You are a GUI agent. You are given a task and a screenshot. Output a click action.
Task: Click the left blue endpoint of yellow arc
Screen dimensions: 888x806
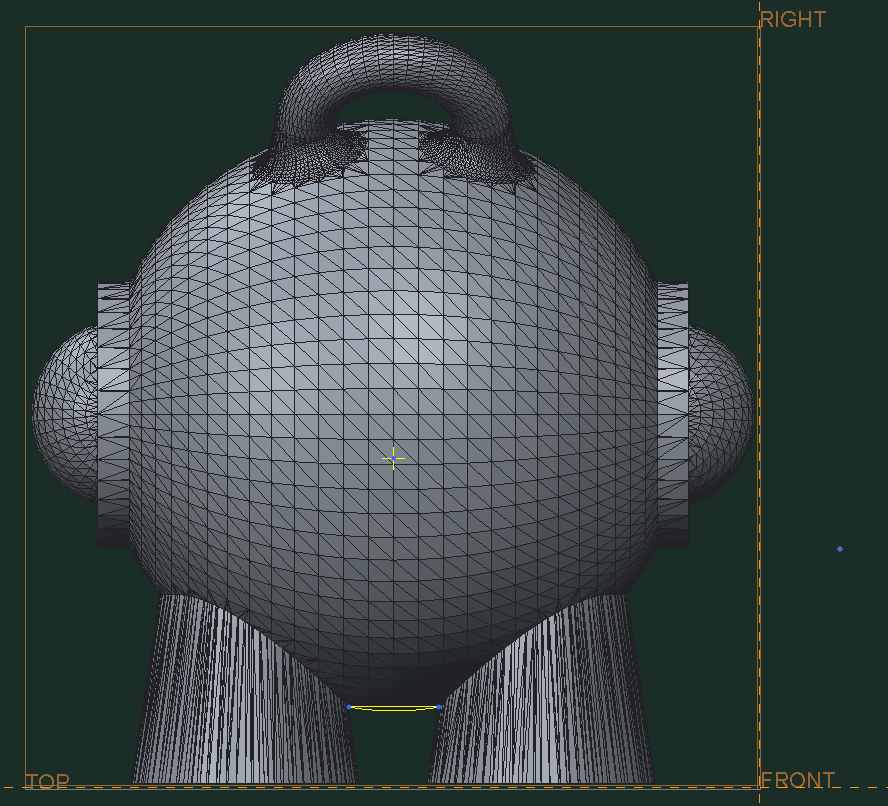coord(349,707)
